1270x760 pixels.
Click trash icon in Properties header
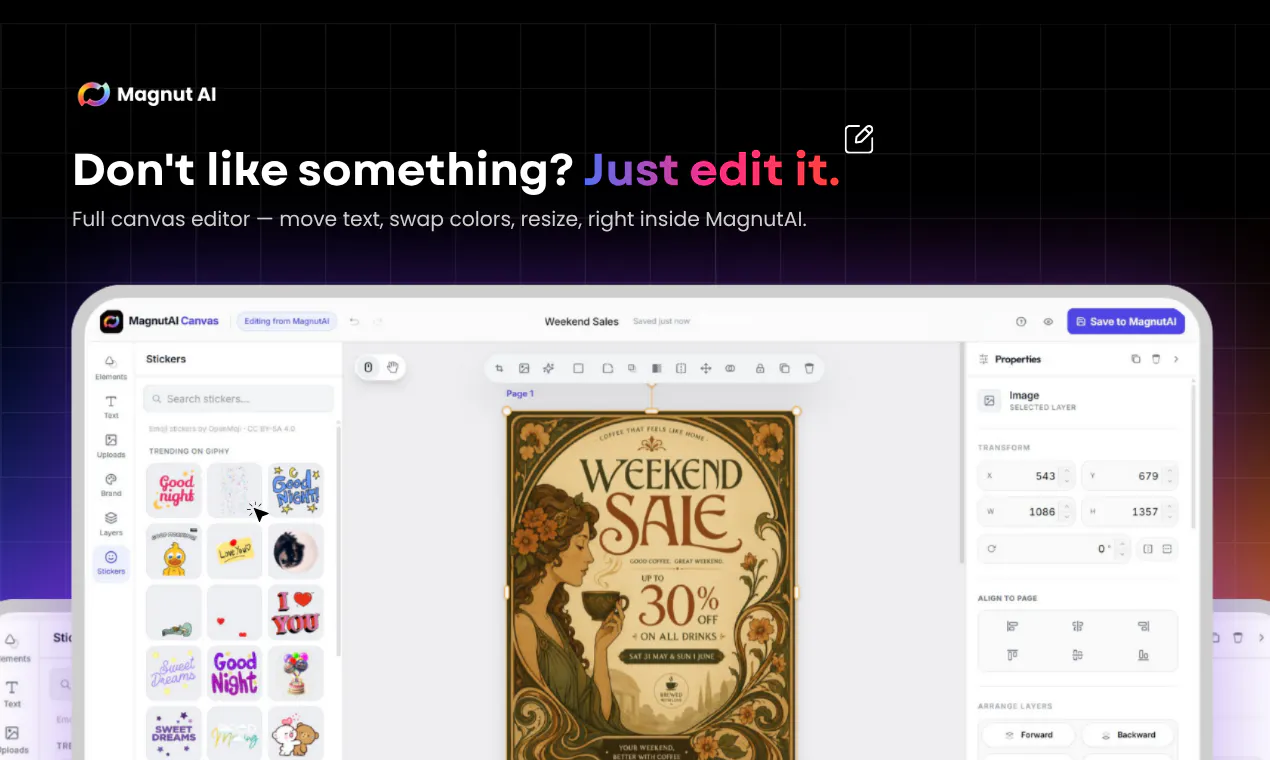point(1156,359)
